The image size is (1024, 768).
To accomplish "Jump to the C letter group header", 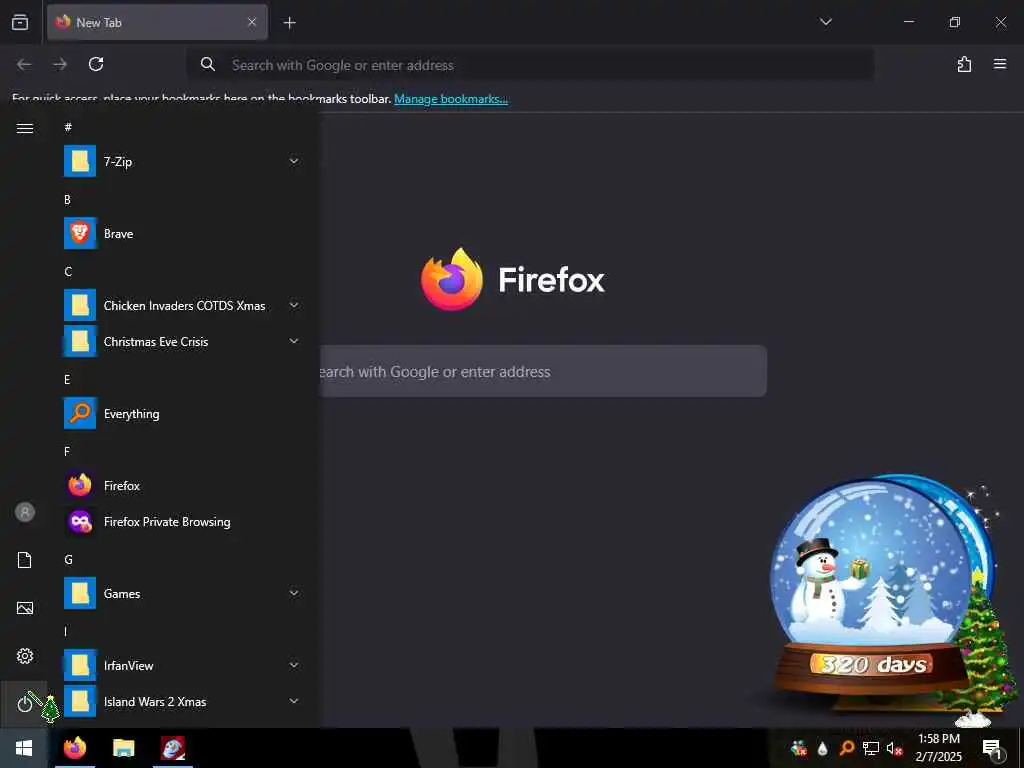I will click(68, 272).
